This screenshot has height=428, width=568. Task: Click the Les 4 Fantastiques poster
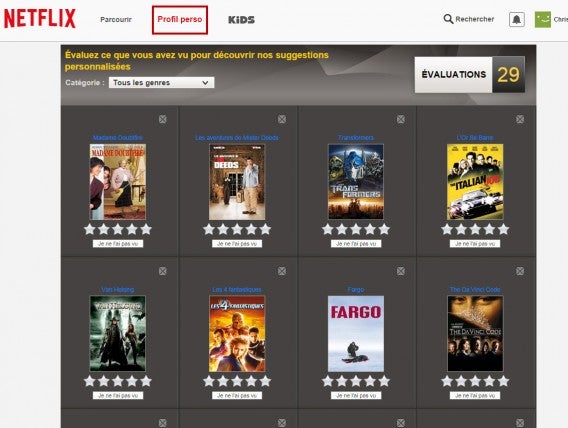[237, 333]
